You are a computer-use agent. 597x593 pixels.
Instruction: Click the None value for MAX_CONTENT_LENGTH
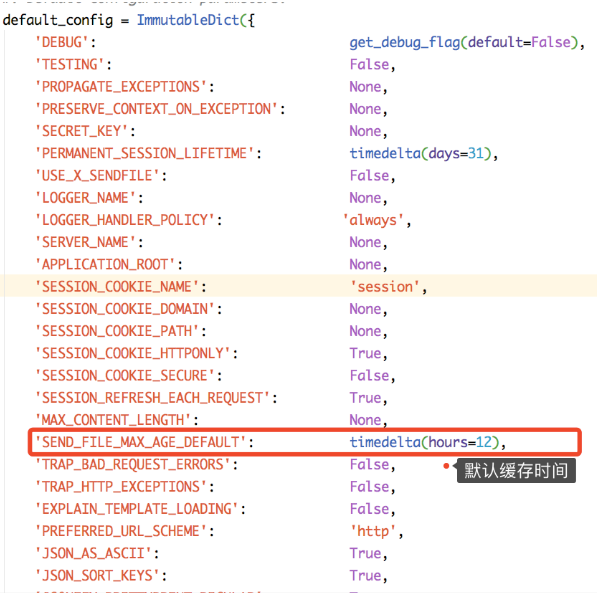coord(366,420)
